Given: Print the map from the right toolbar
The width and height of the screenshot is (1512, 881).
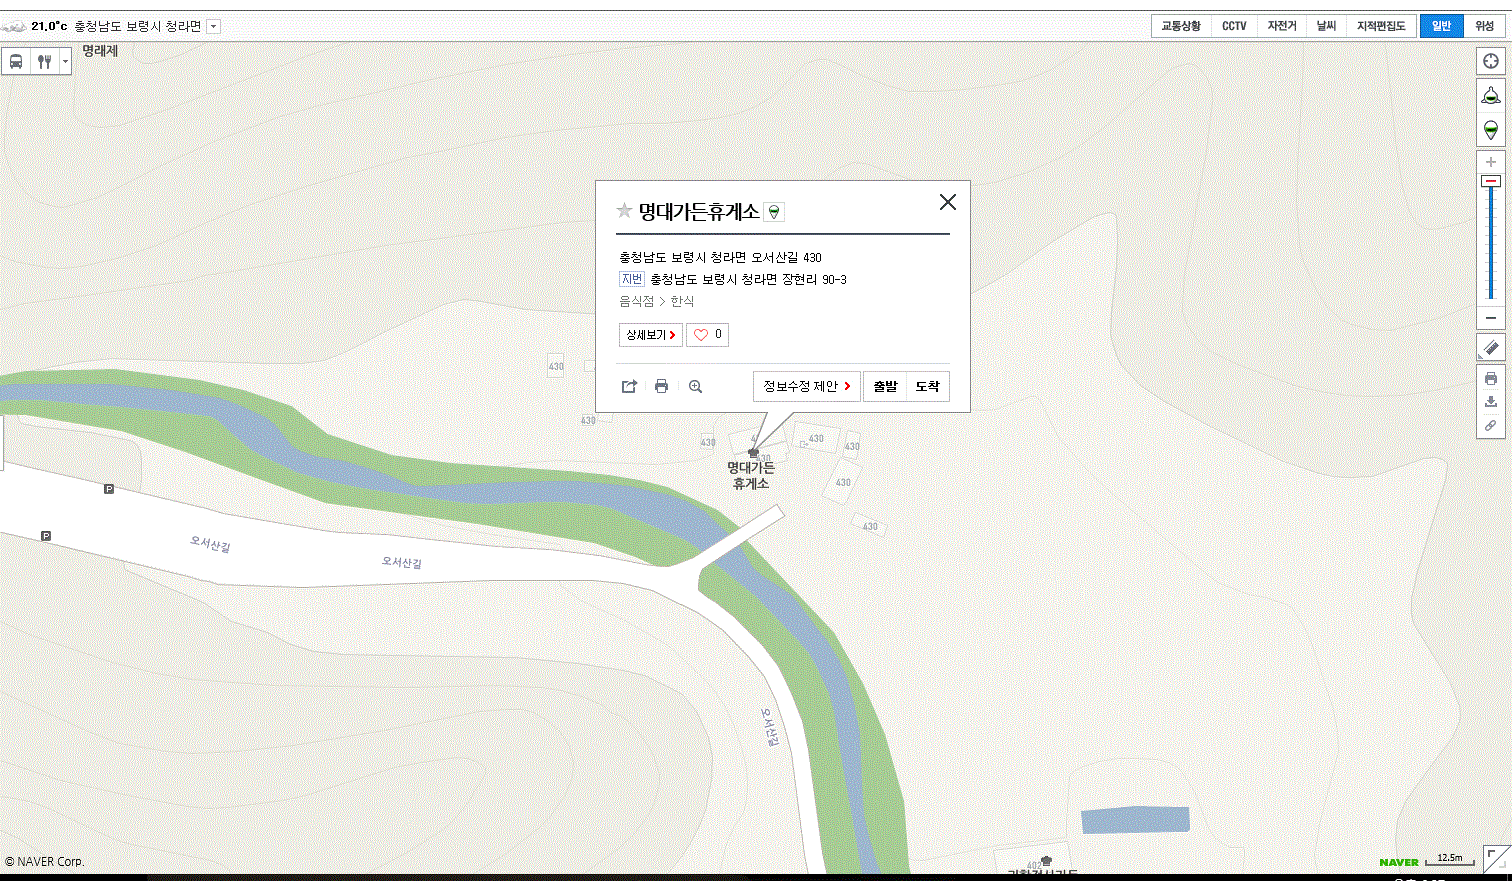Looking at the screenshot, I should (x=1491, y=379).
